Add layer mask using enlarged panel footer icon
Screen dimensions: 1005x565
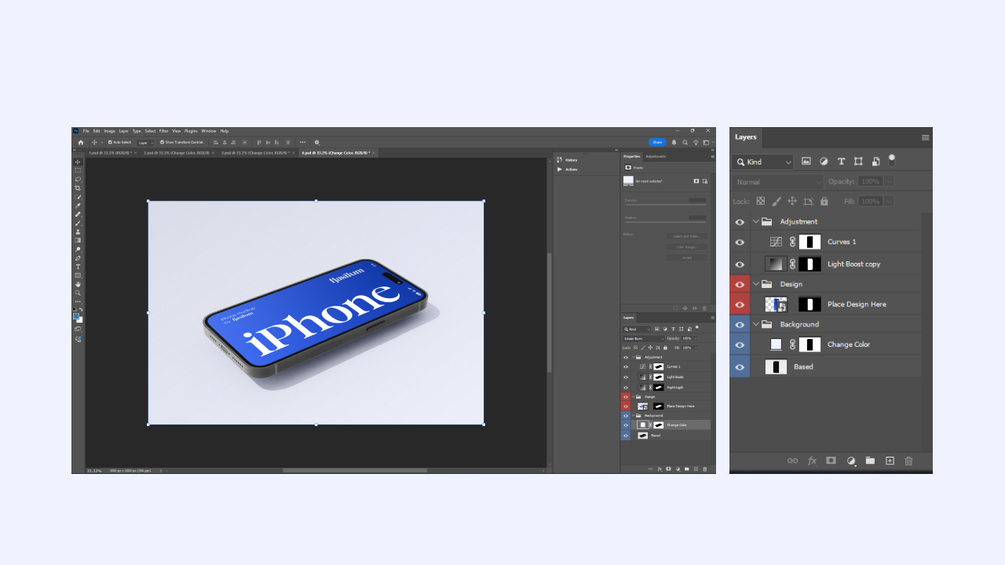tap(831, 461)
